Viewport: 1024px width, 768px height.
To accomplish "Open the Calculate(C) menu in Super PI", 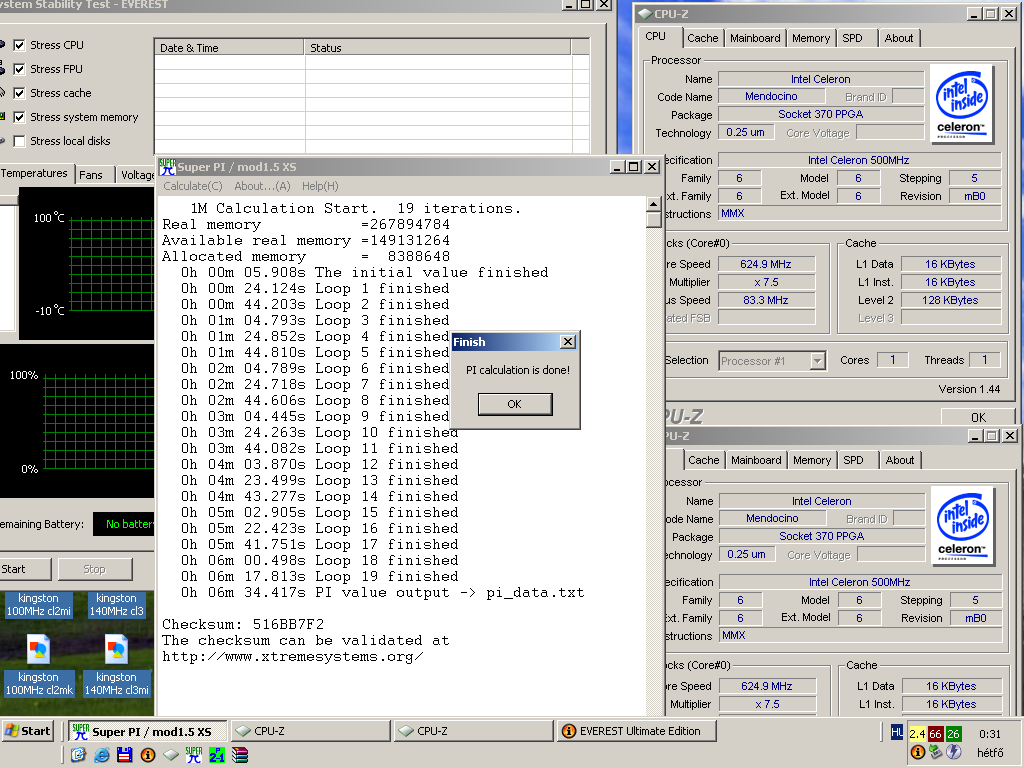I will coord(193,186).
